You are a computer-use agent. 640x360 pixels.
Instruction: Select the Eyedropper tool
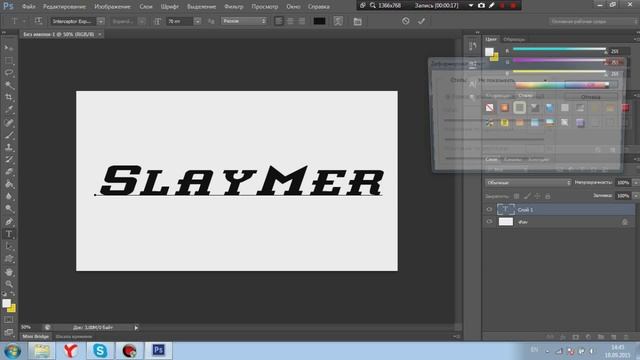9,109
